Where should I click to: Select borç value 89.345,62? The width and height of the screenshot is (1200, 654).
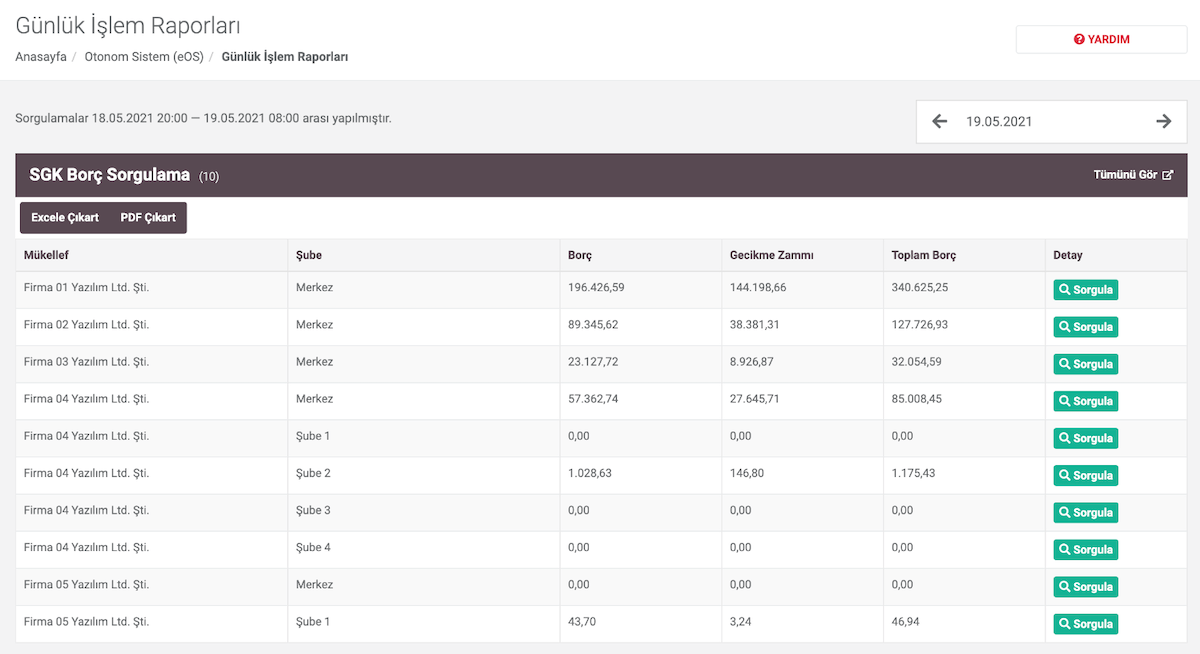click(593, 324)
